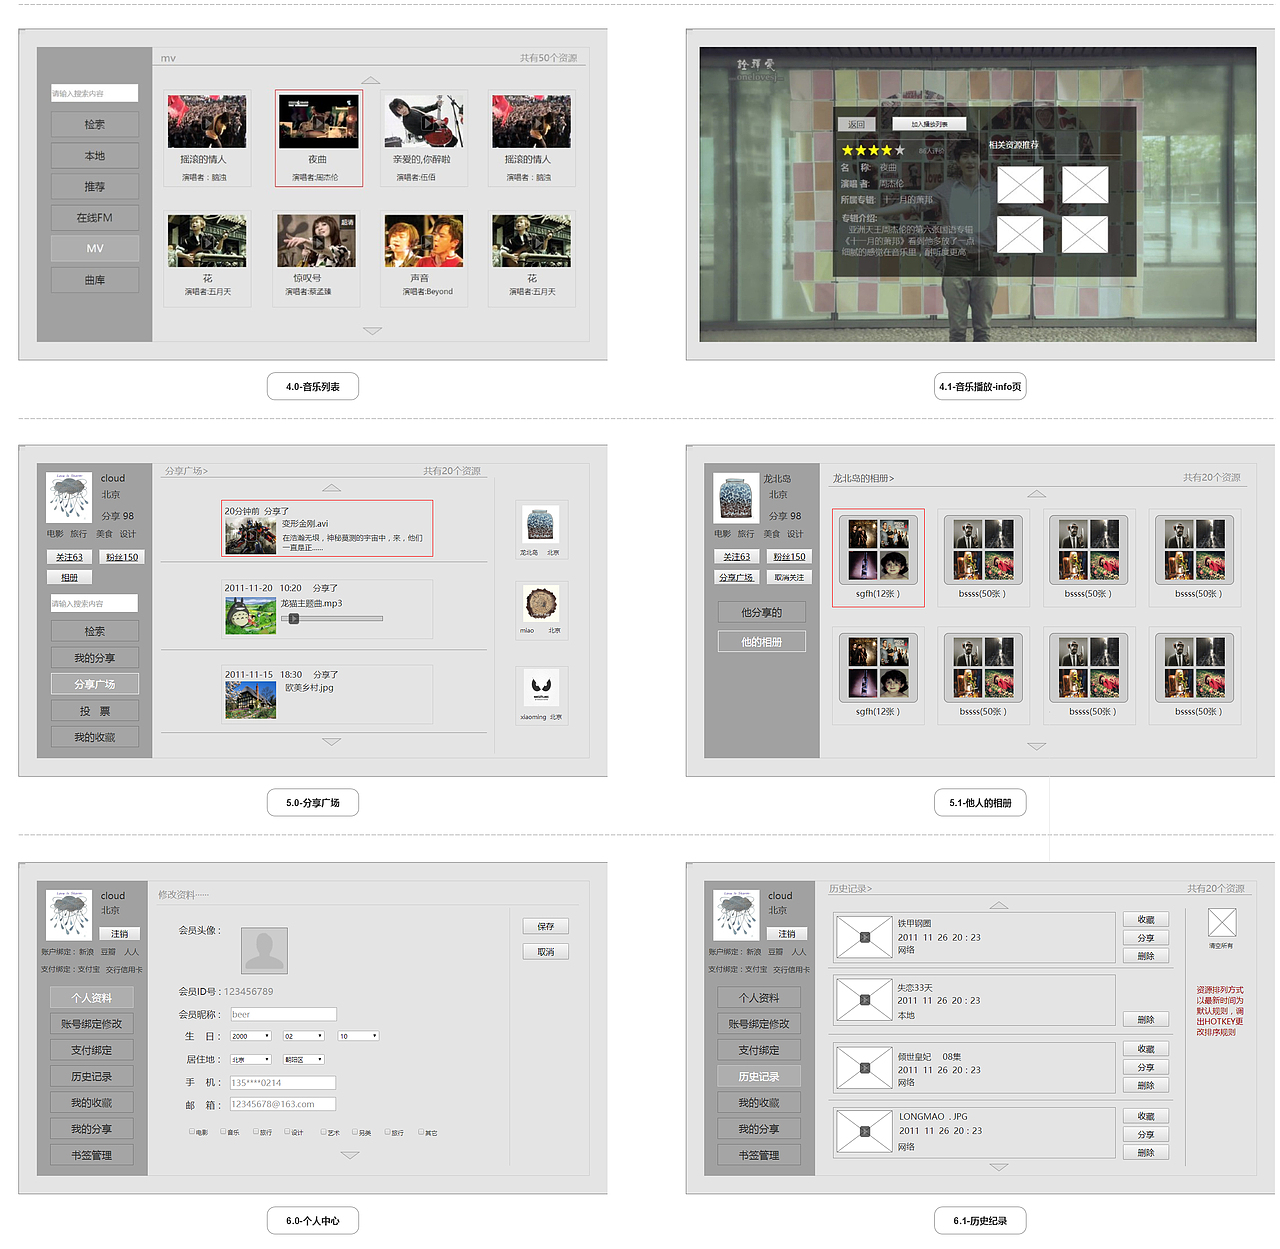The image size is (1280, 1249).
Task: Select 在线FM in the music sidebar
Action: (95, 217)
